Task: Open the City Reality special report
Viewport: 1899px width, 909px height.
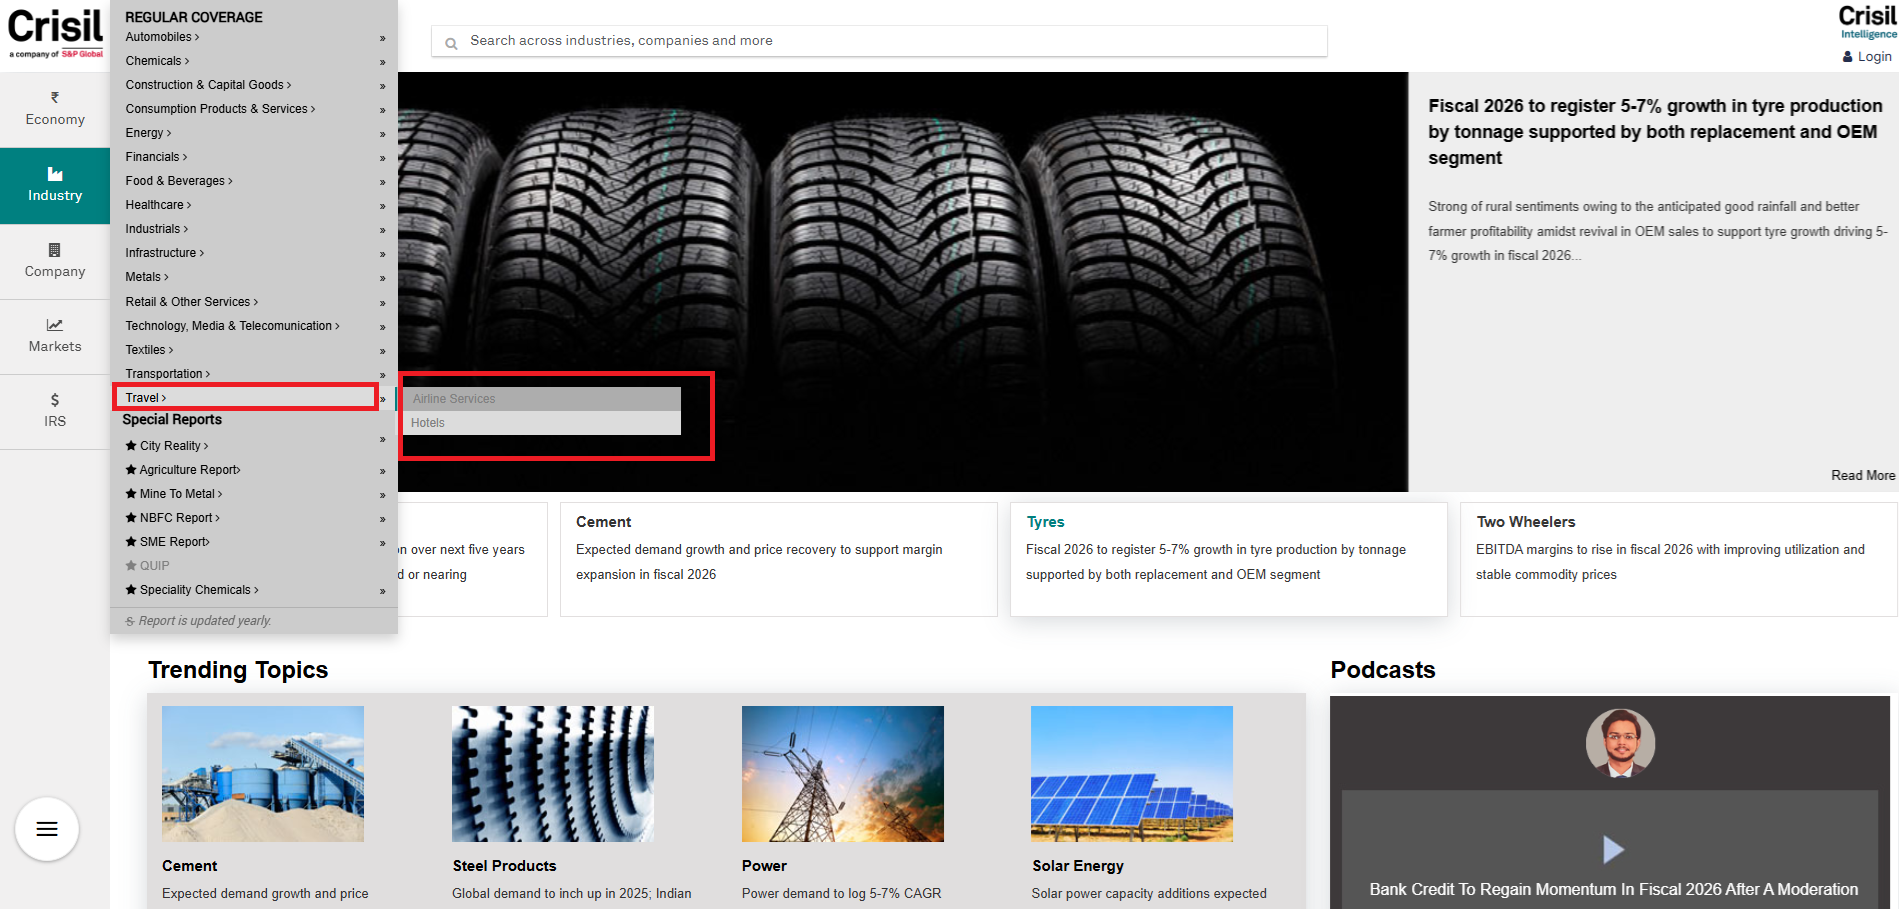Action: point(173,446)
